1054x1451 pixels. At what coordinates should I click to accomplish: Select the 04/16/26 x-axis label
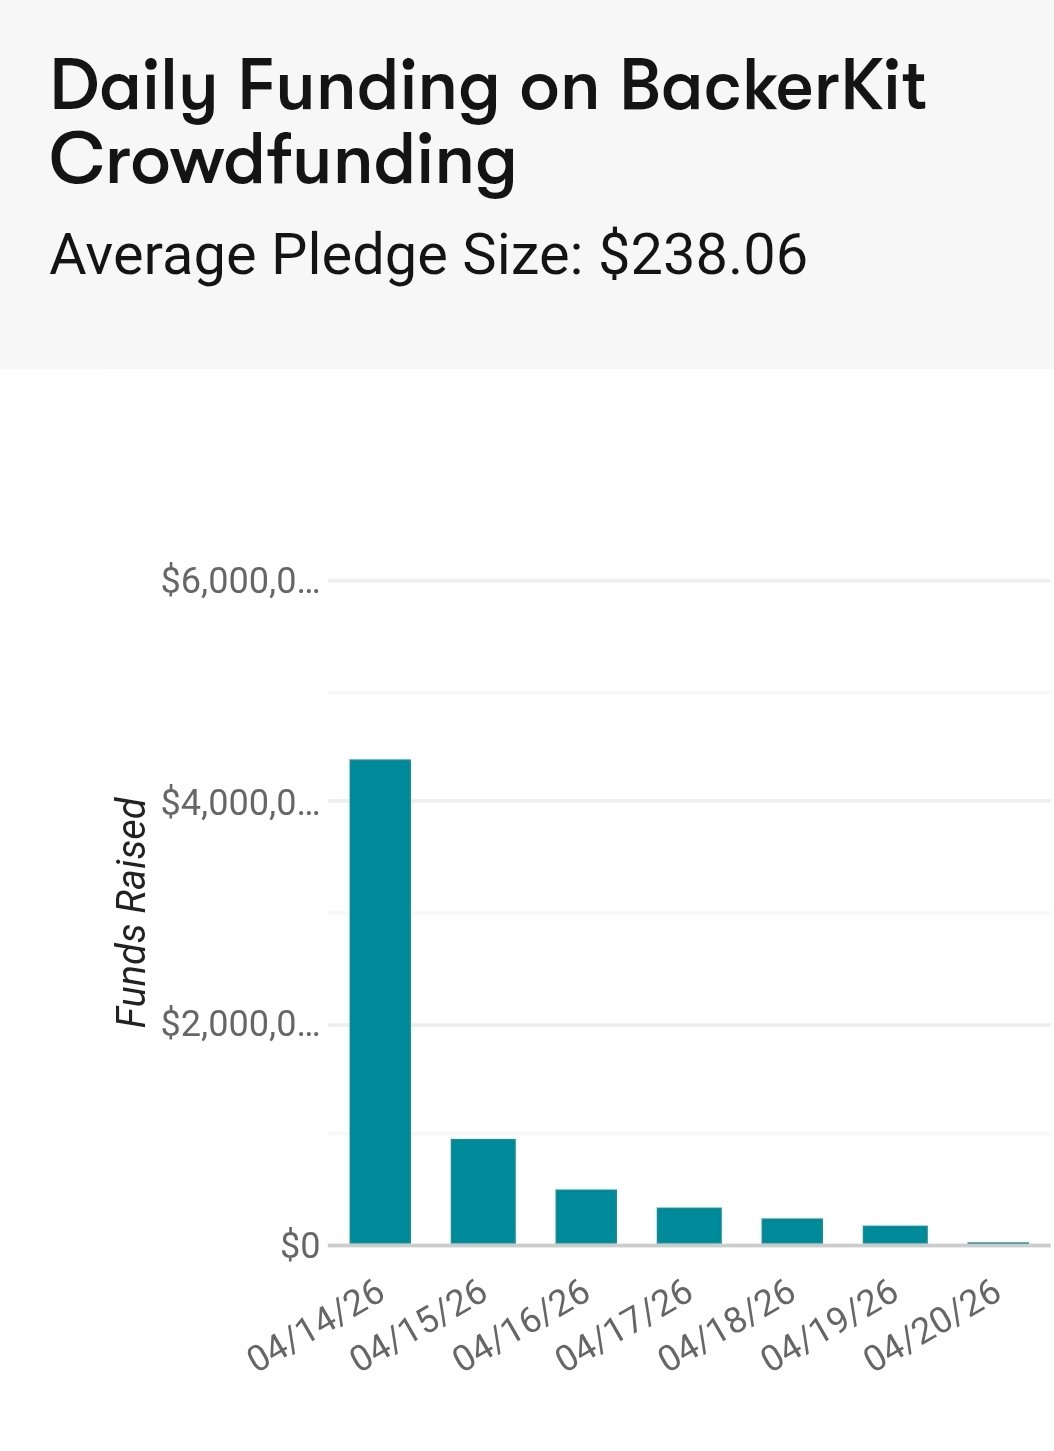point(522,1325)
